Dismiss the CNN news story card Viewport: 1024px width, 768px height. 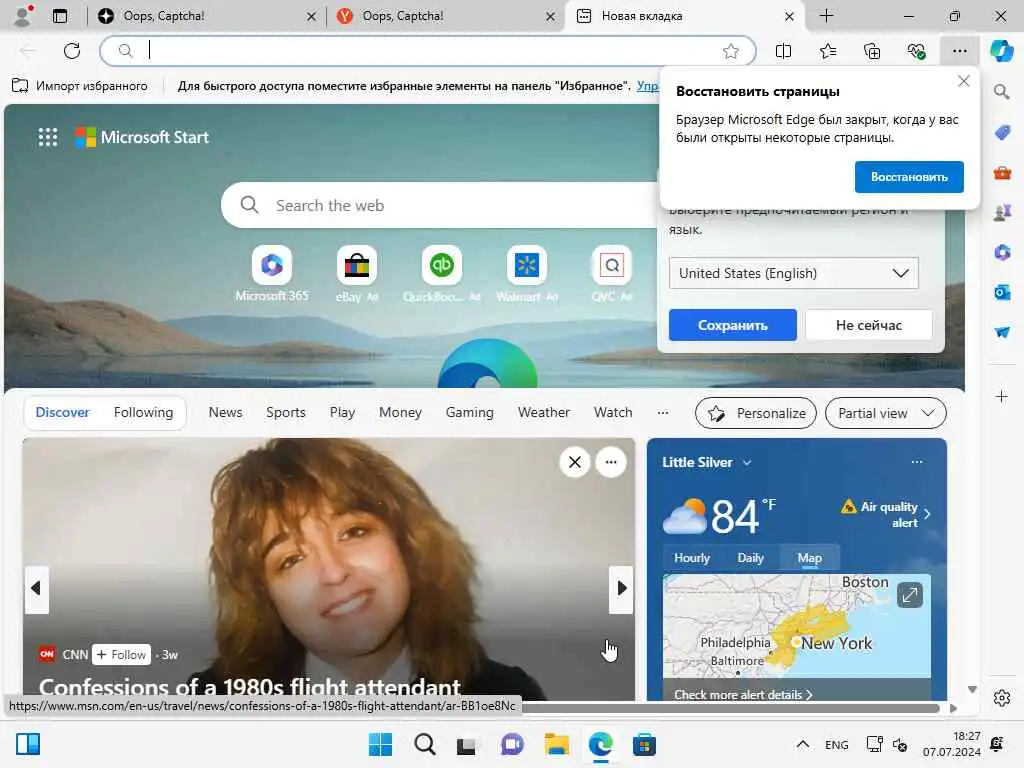click(x=575, y=462)
